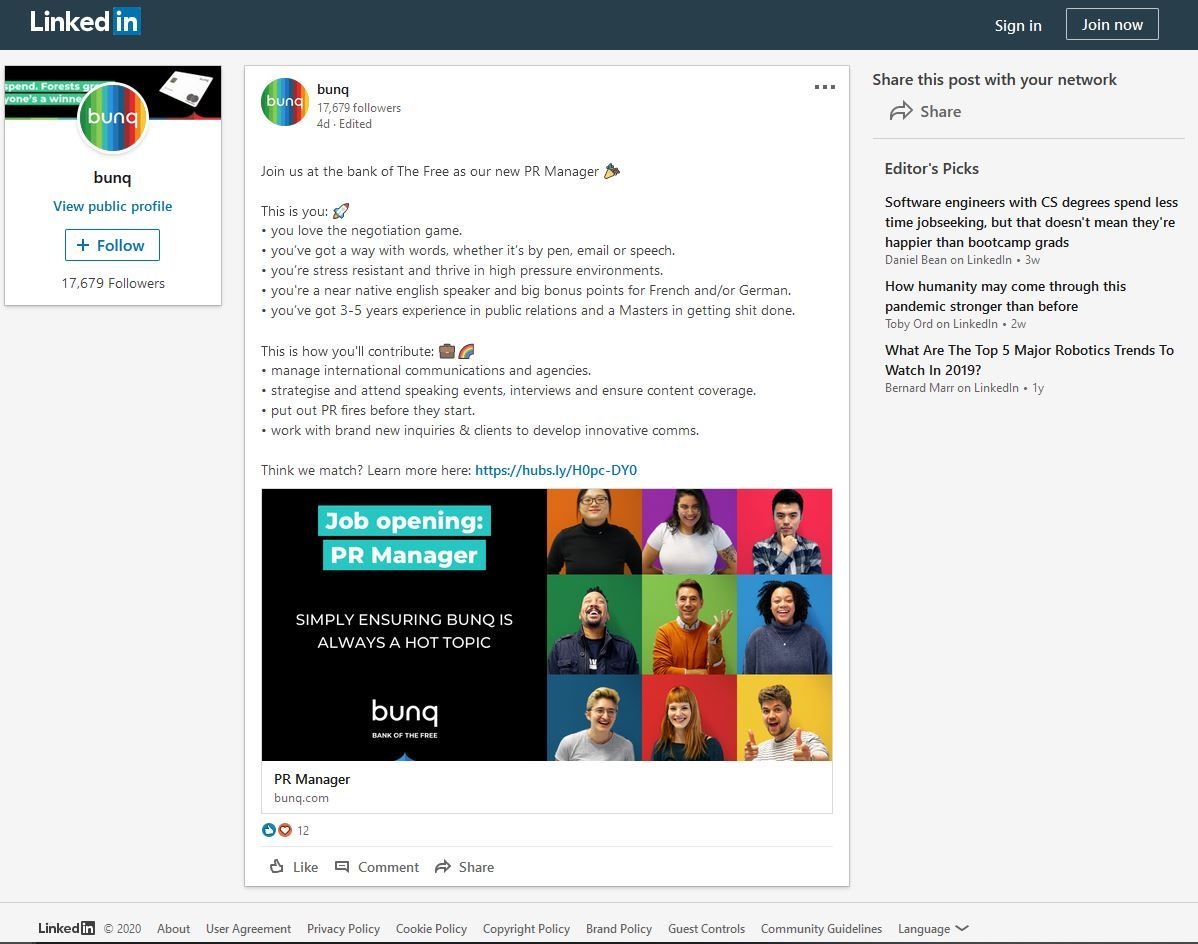Click the Join now button
Image resolution: width=1198 pixels, height=944 pixels.
(1112, 24)
